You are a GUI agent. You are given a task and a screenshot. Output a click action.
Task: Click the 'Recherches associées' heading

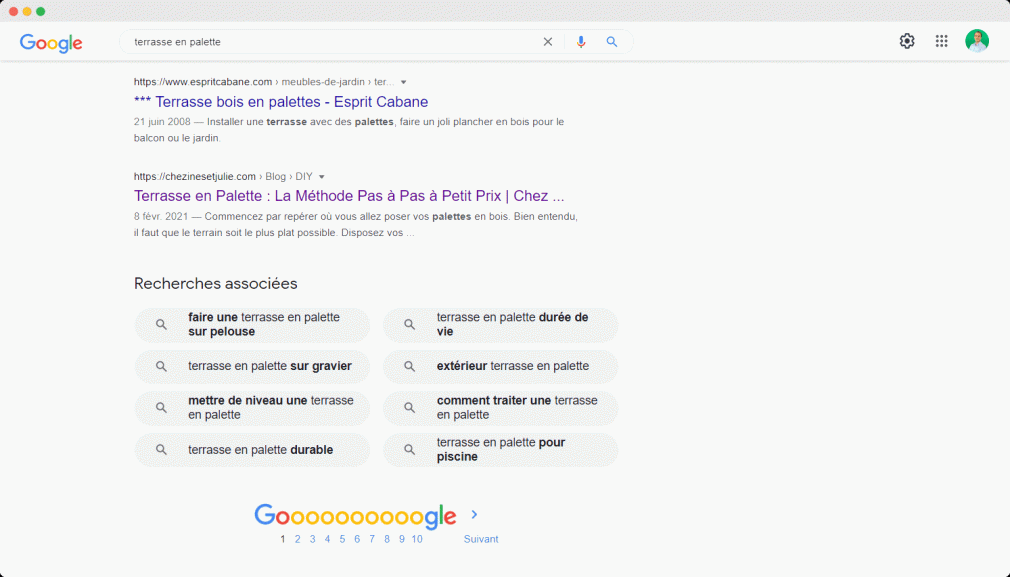(x=216, y=283)
